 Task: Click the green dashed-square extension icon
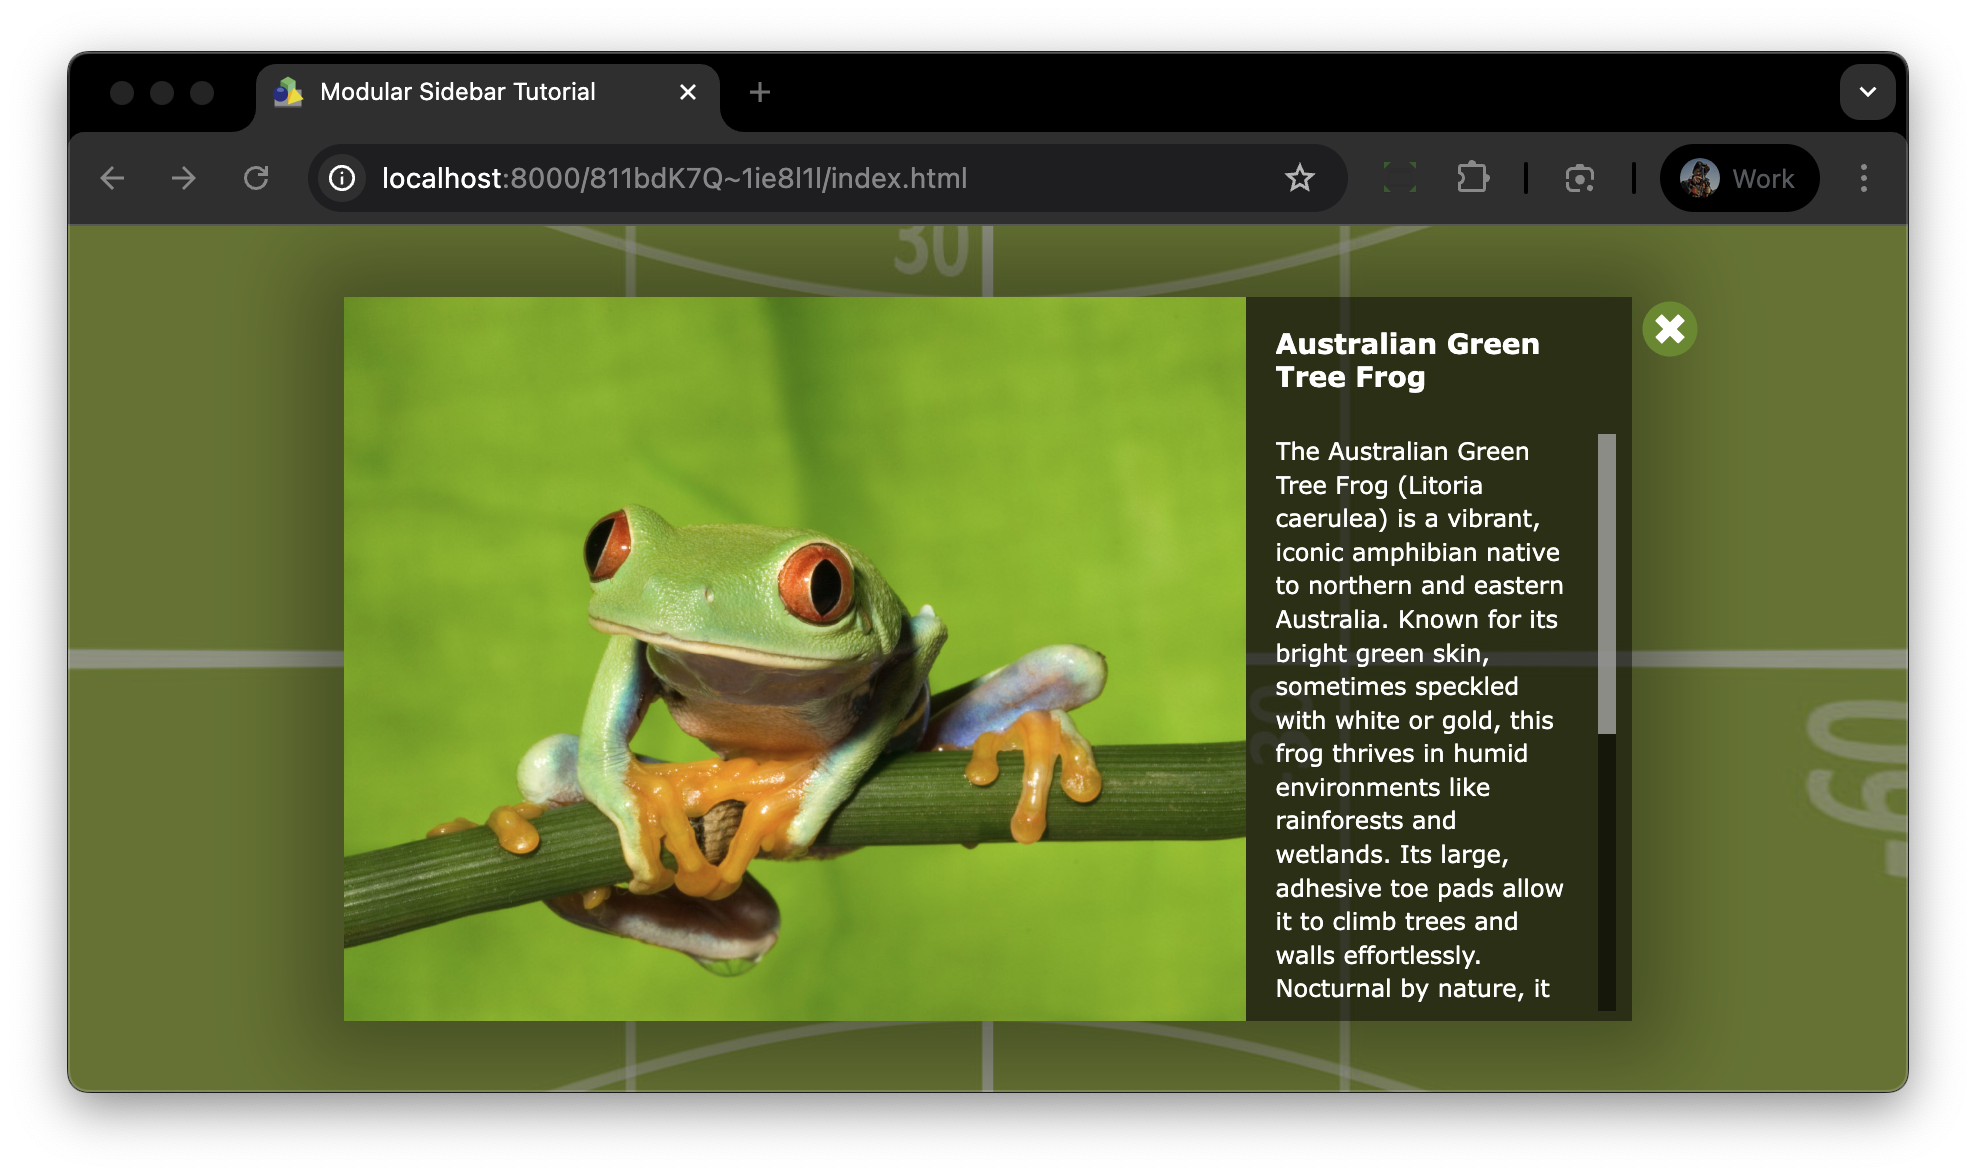[1399, 178]
